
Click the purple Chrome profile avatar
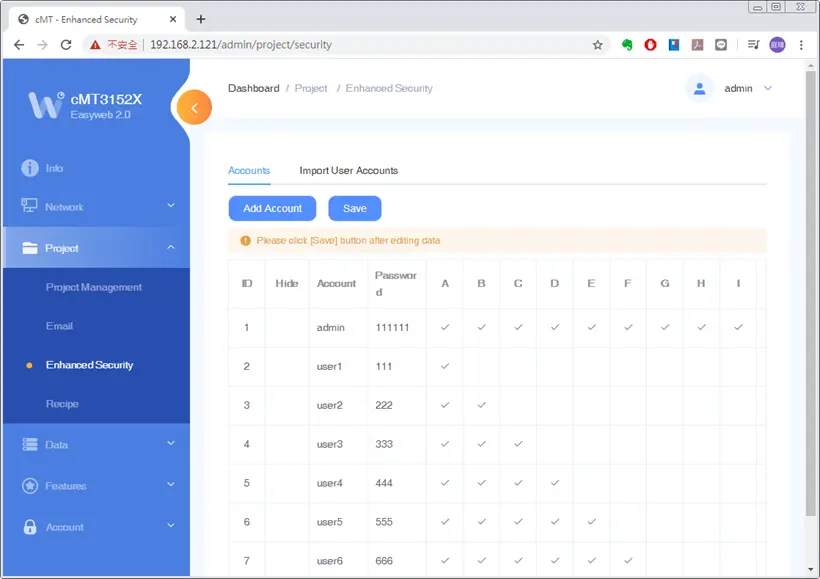coord(777,45)
